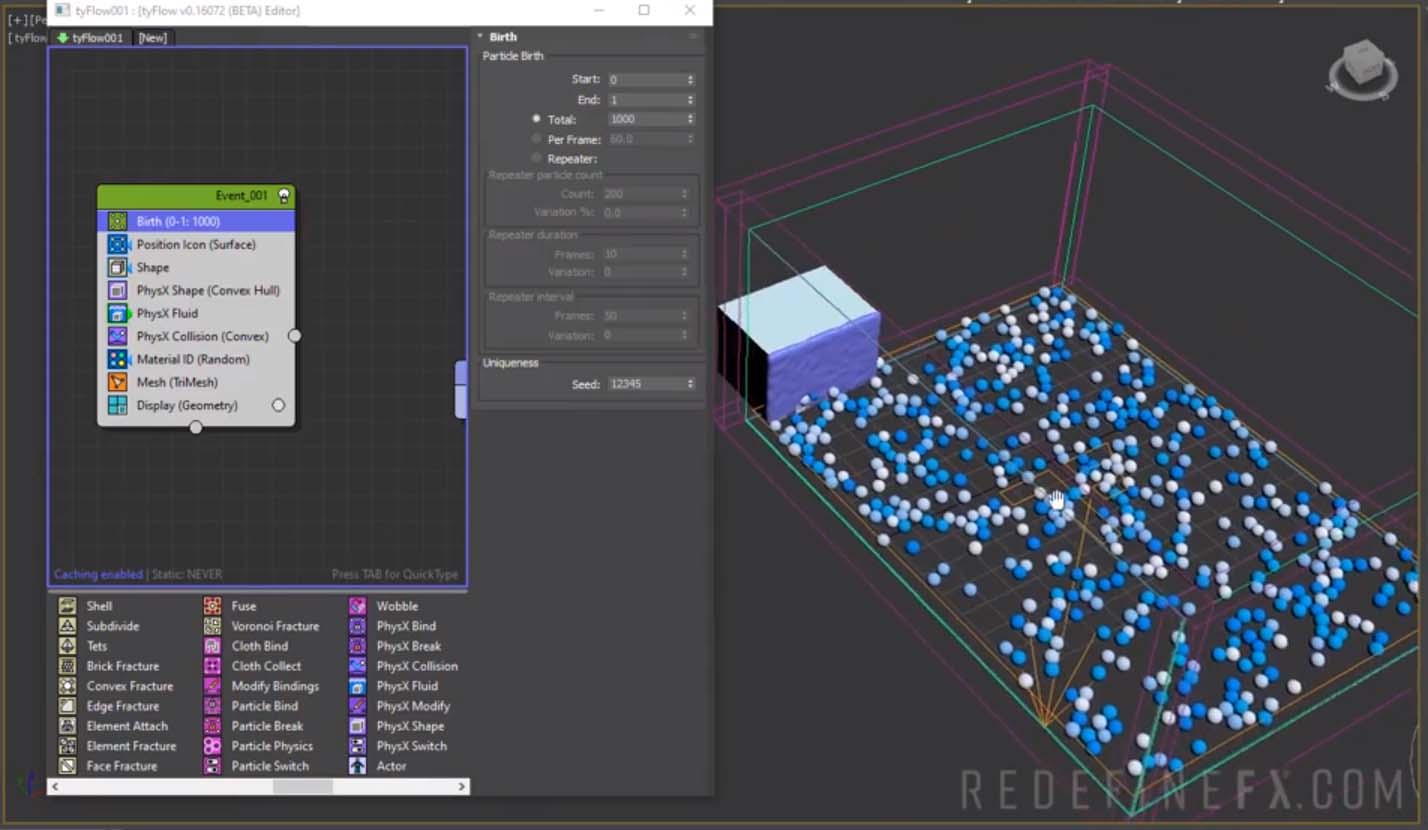1428x830 pixels.
Task: Pick the Shell operator from the depot
Action: (85, 606)
